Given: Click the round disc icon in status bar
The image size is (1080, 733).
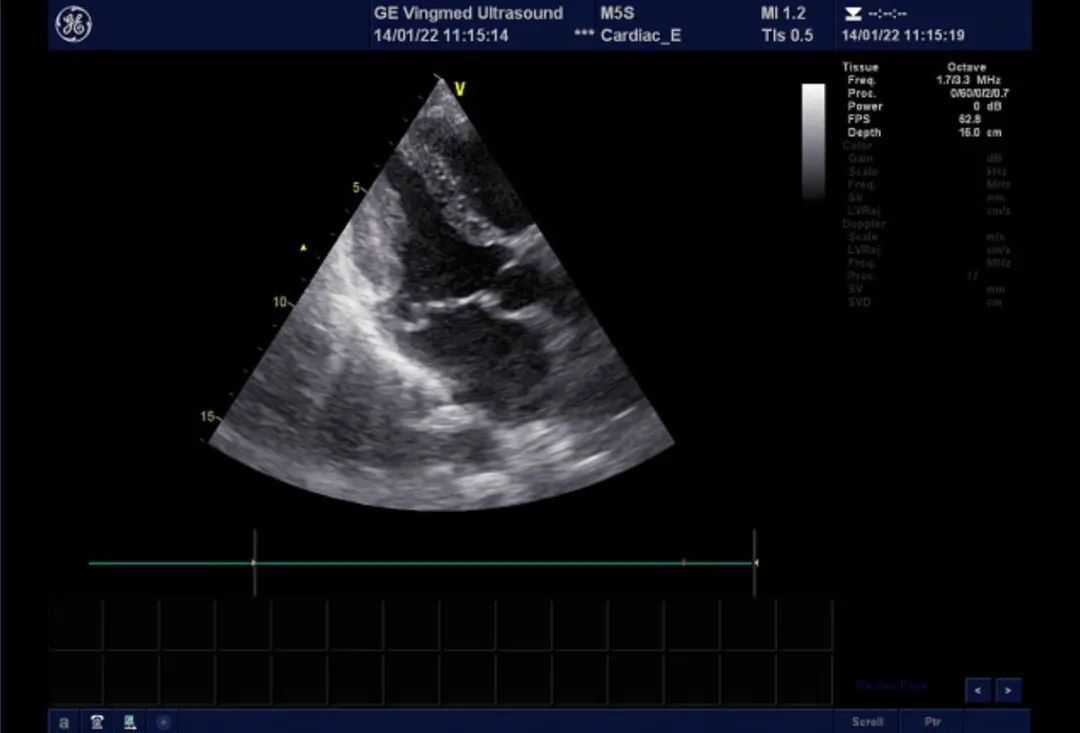Looking at the screenshot, I should tap(163, 721).
